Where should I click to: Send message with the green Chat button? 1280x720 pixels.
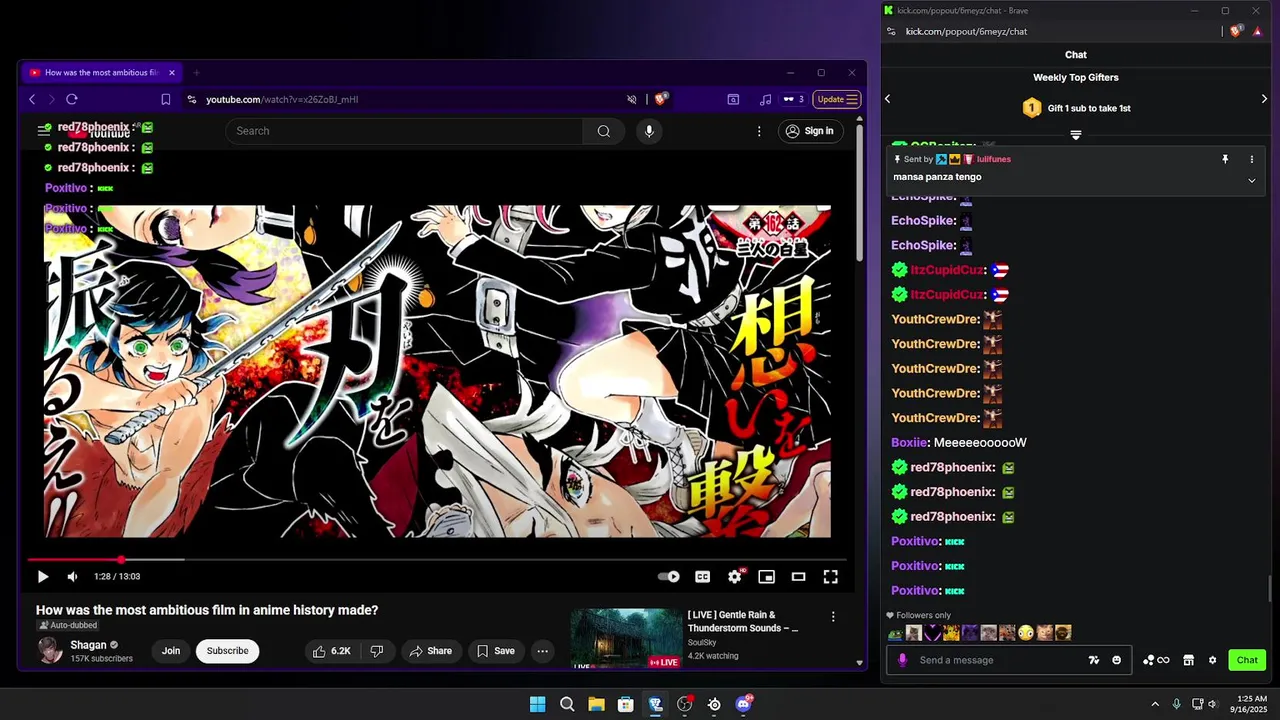tap(1247, 660)
